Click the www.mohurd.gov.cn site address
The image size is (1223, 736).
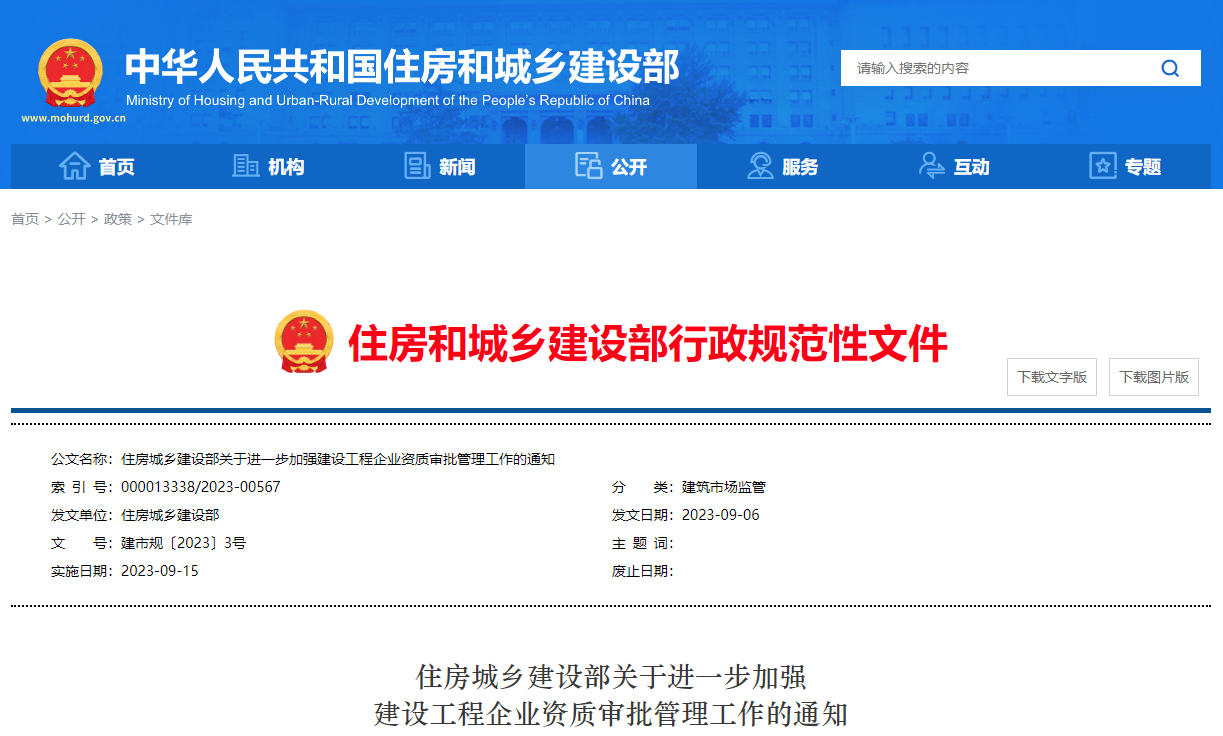coord(74,117)
